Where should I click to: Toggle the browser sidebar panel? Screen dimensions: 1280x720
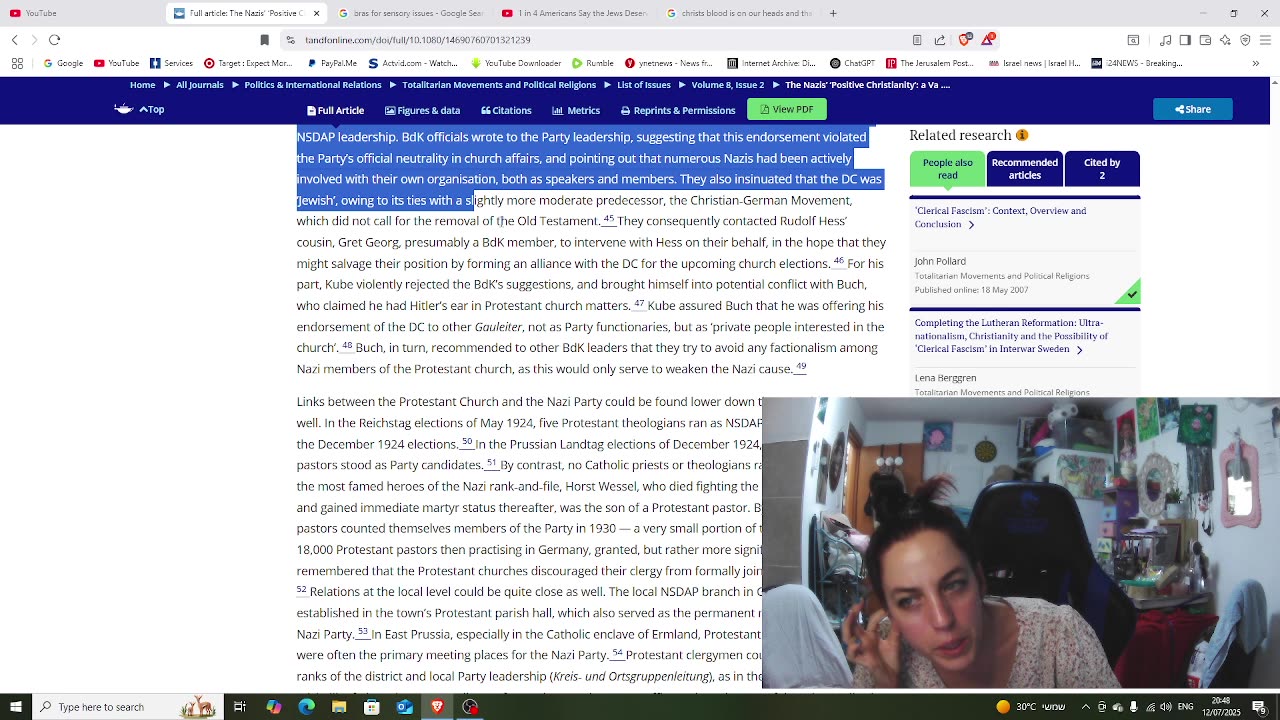pyautogui.click(x=1185, y=40)
